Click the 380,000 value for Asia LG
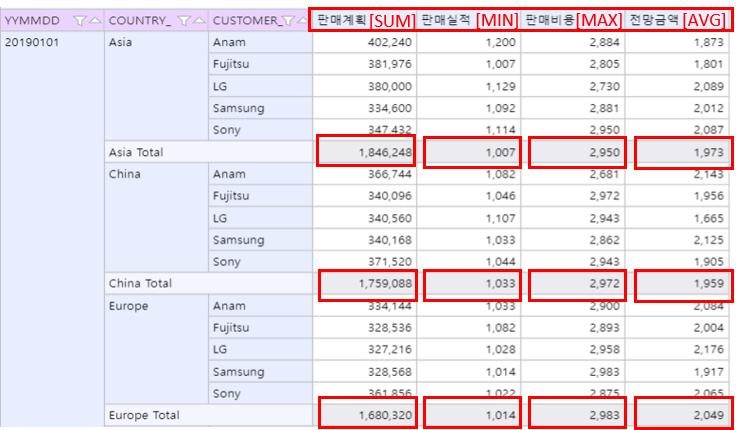The width and height of the screenshot is (739, 430). 364,86
